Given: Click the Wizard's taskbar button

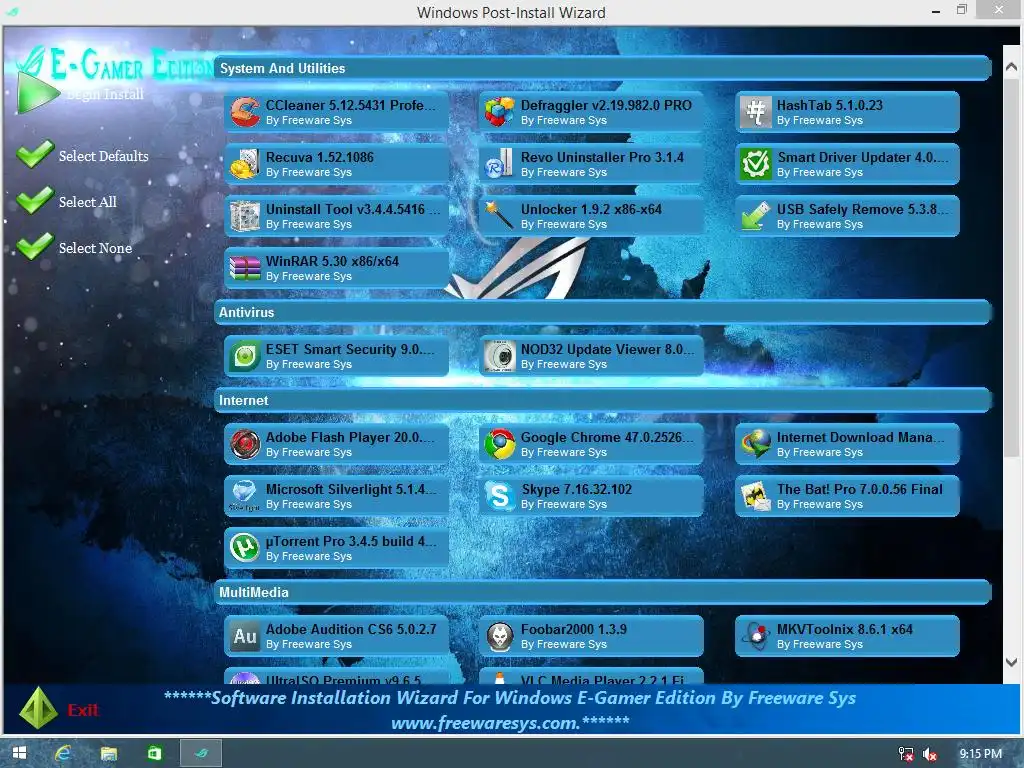Looking at the screenshot, I should point(201,753).
